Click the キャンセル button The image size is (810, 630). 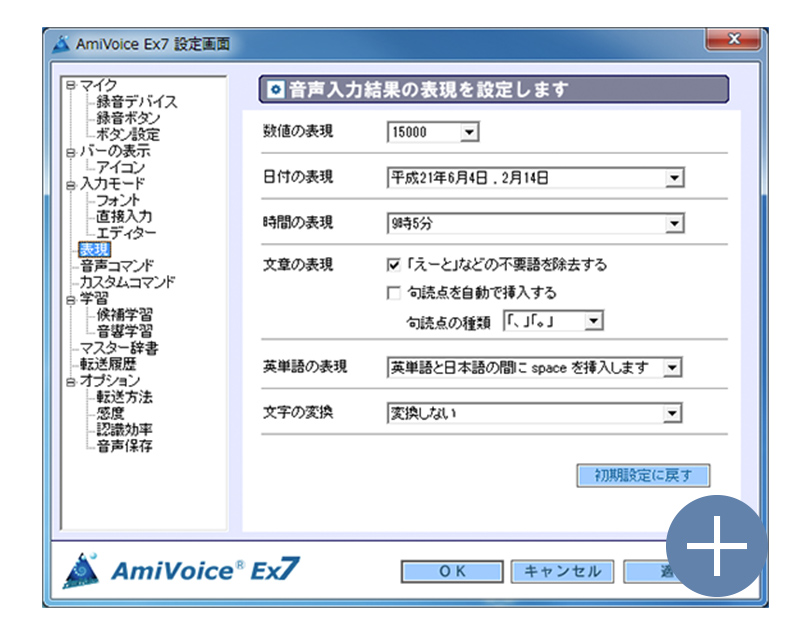click(562, 572)
